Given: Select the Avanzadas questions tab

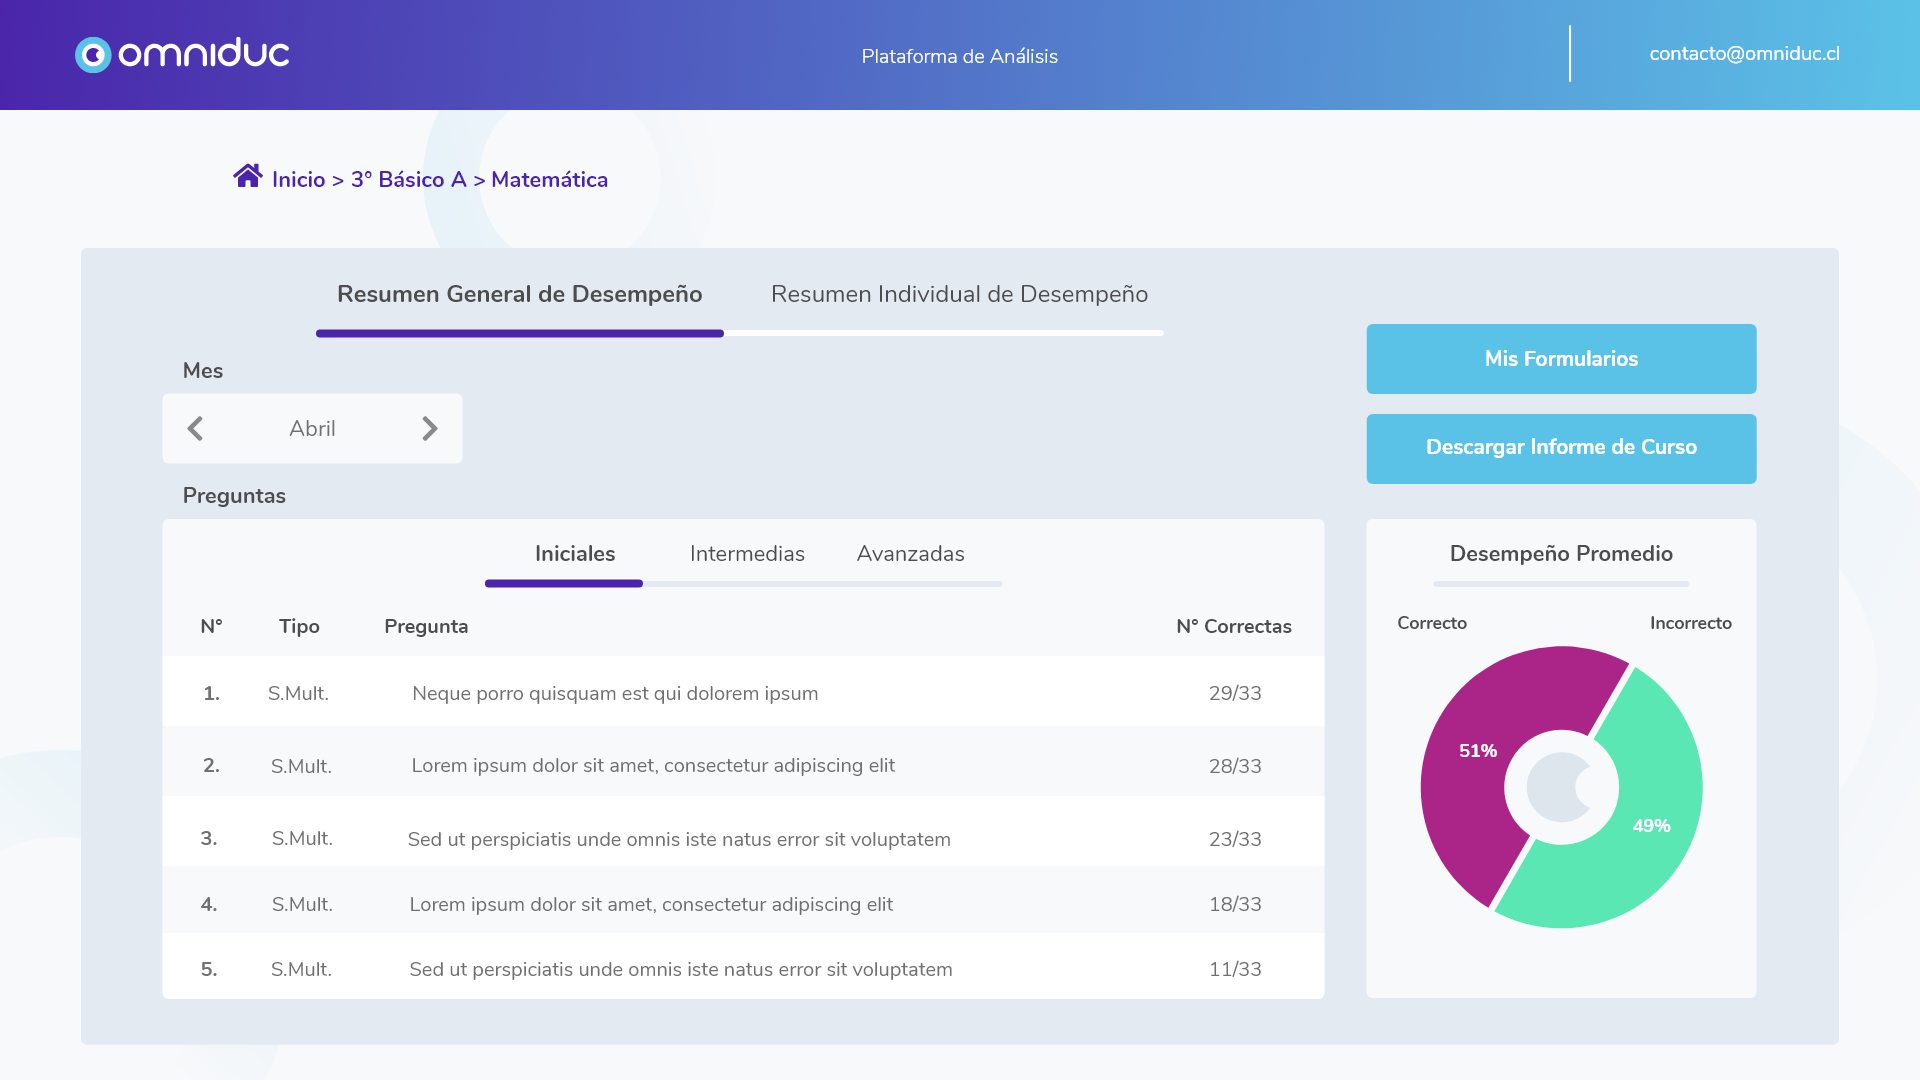Looking at the screenshot, I should [x=910, y=554].
